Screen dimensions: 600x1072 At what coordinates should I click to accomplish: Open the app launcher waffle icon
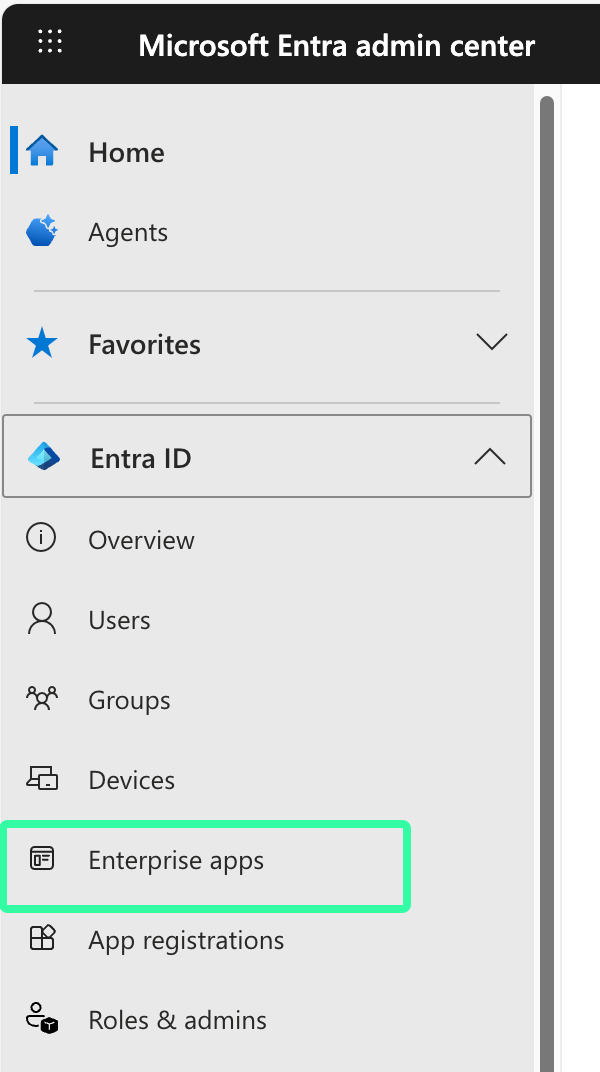coord(49,42)
